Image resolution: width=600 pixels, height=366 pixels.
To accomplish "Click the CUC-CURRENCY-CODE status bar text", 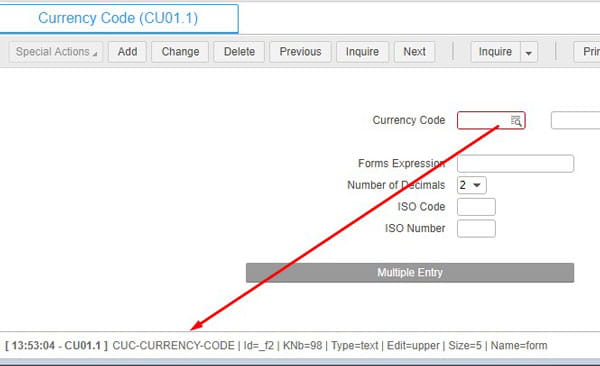I will coord(173,346).
